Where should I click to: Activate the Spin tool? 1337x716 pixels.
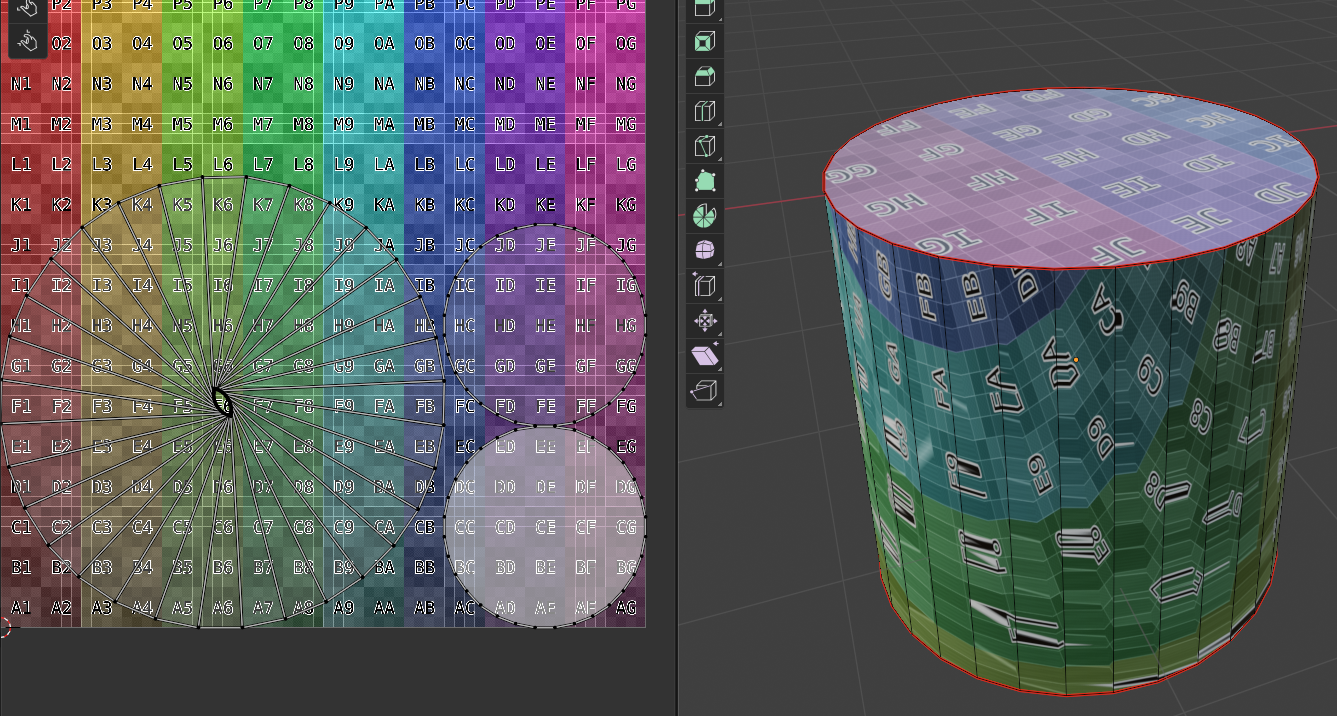[x=705, y=216]
